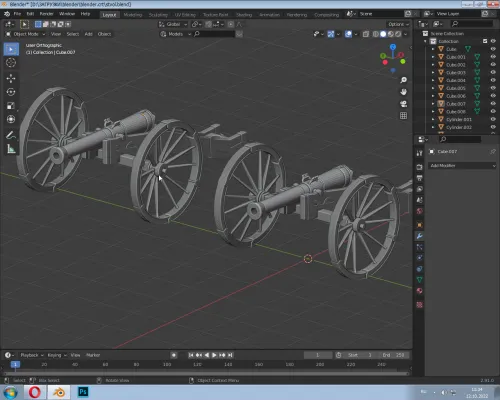Open the shading options dropdown arrow
The height and width of the screenshot is (400, 500).
coord(406,34)
